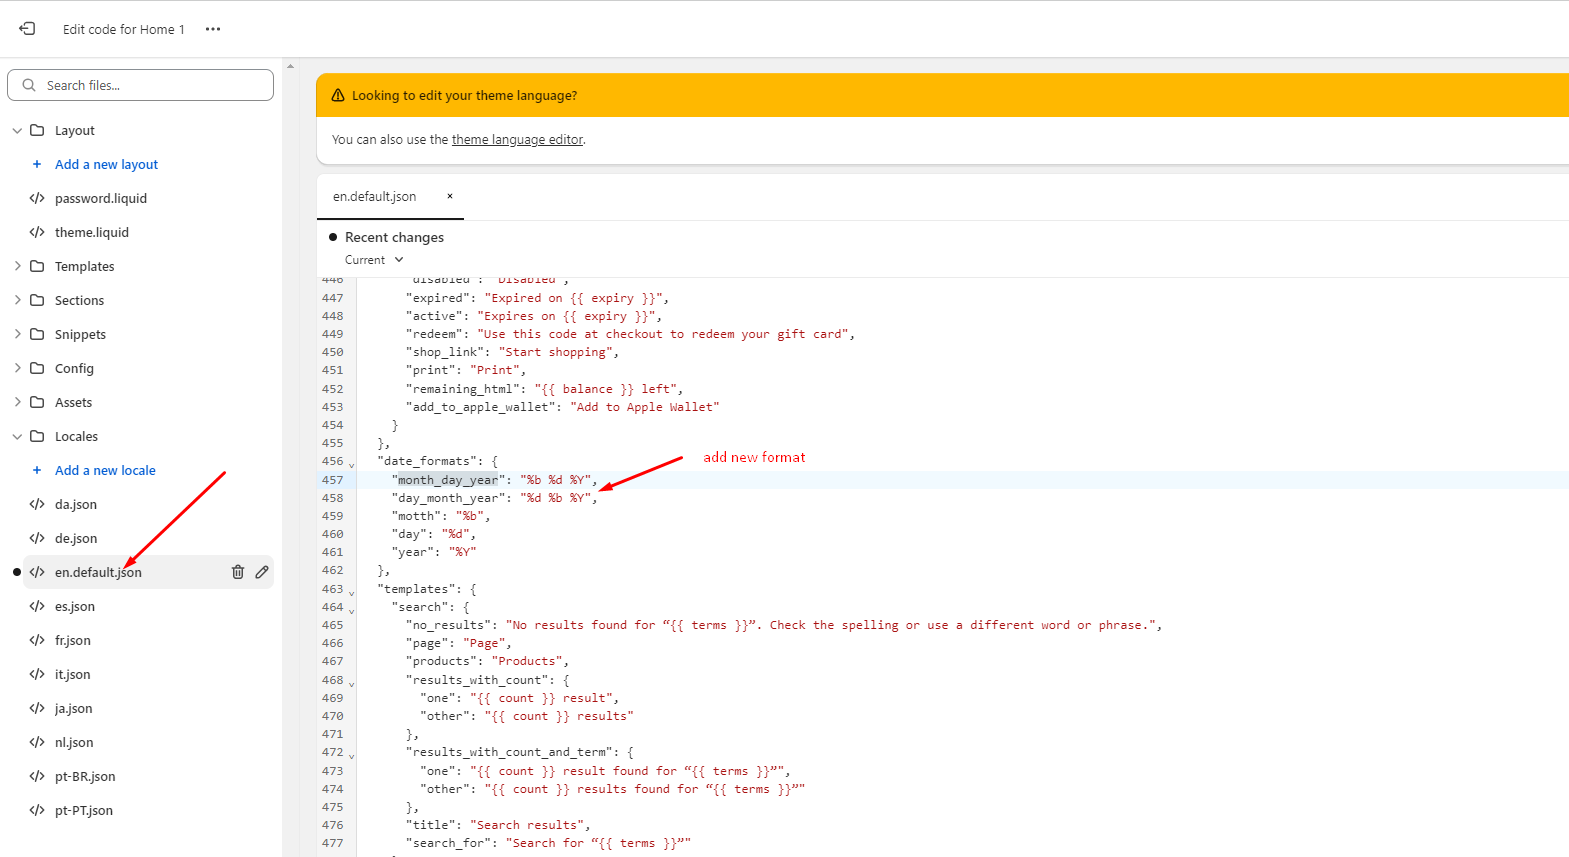The image size is (1569, 857).
Task: Click the code icon beside theme.liquid
Action: point(37,232)
